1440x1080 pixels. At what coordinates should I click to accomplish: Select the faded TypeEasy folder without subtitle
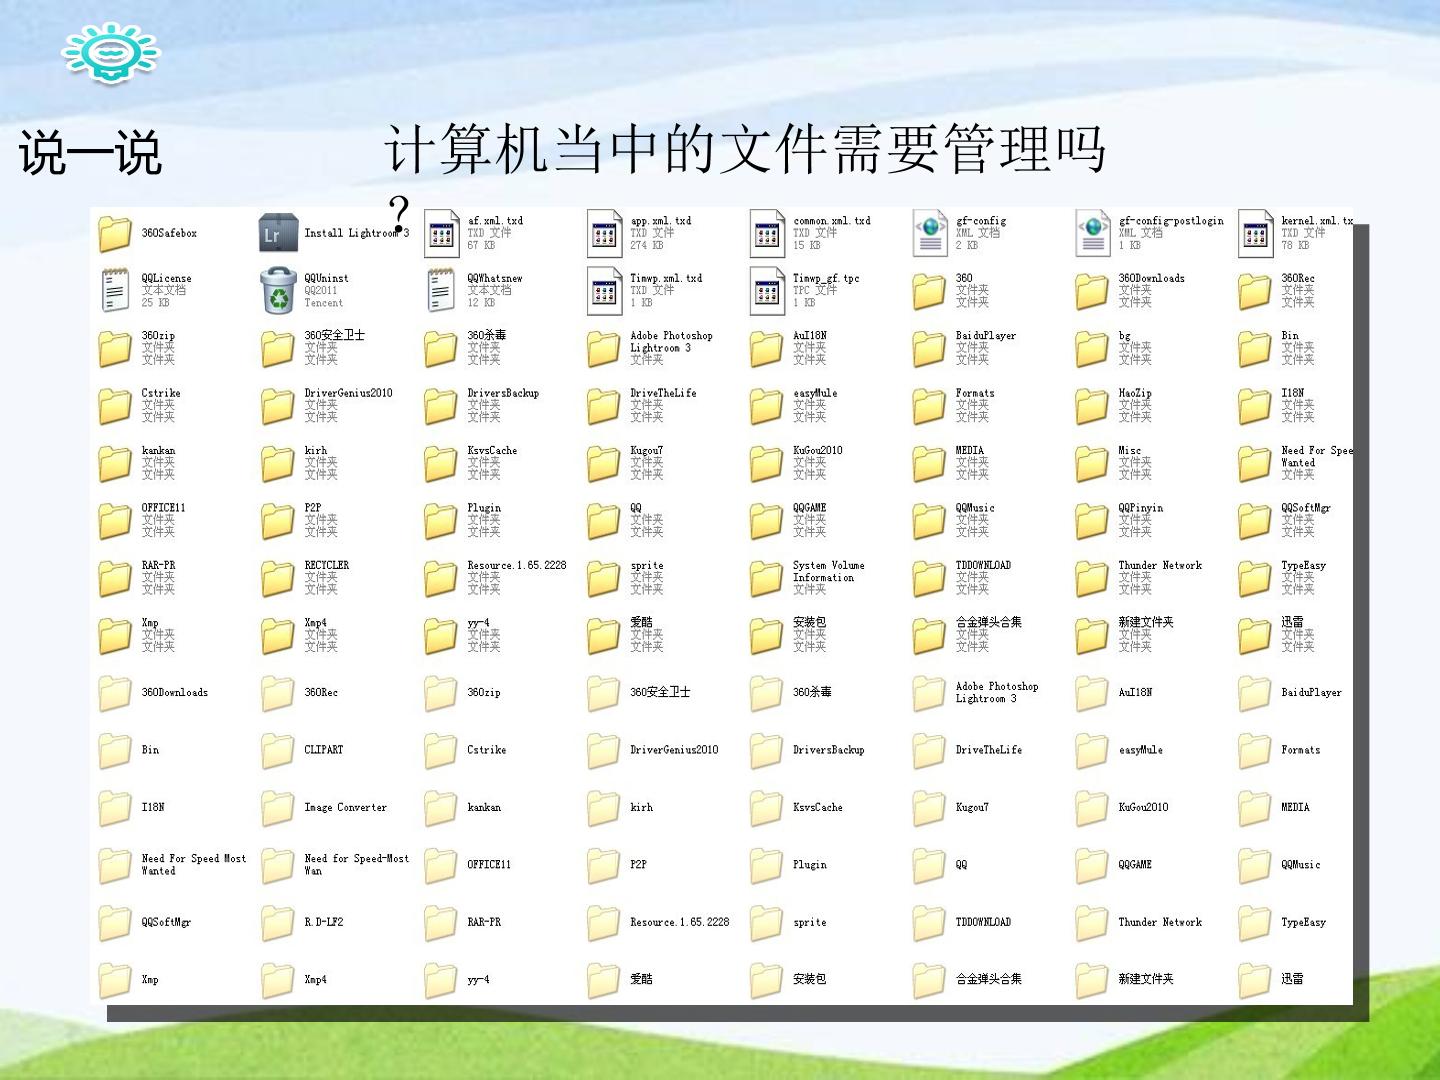(x=1255, y=922)
